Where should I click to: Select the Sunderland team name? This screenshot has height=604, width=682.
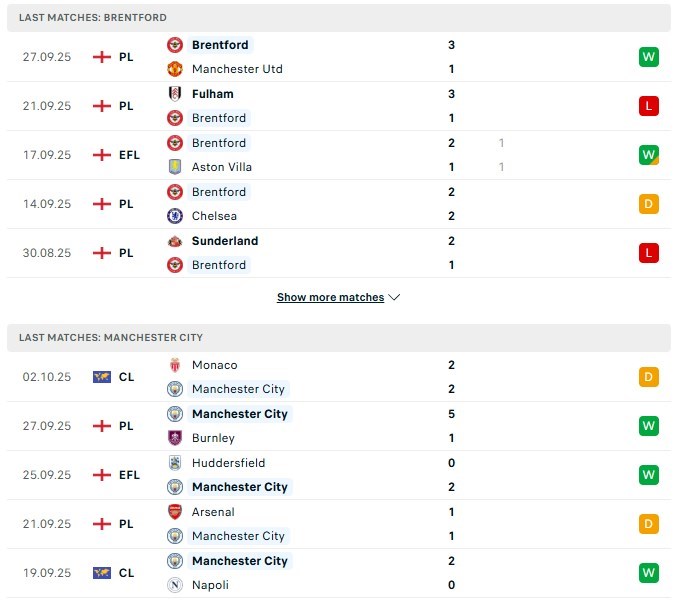(x=225, y=241)
